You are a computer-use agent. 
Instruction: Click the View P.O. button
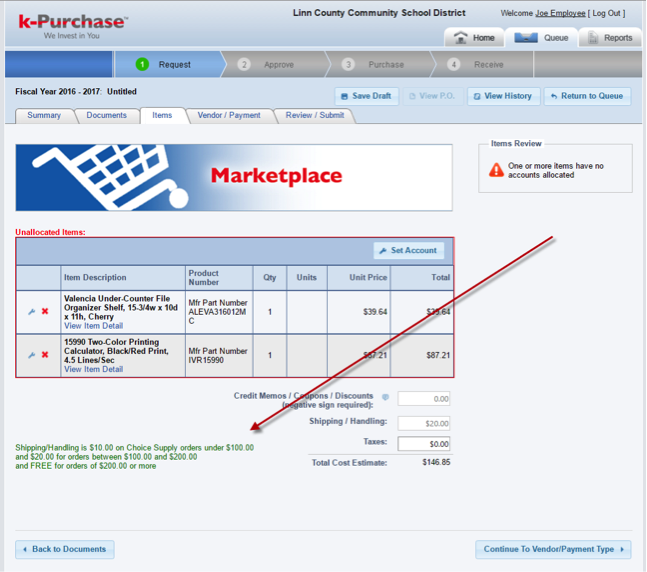point(433,96)
